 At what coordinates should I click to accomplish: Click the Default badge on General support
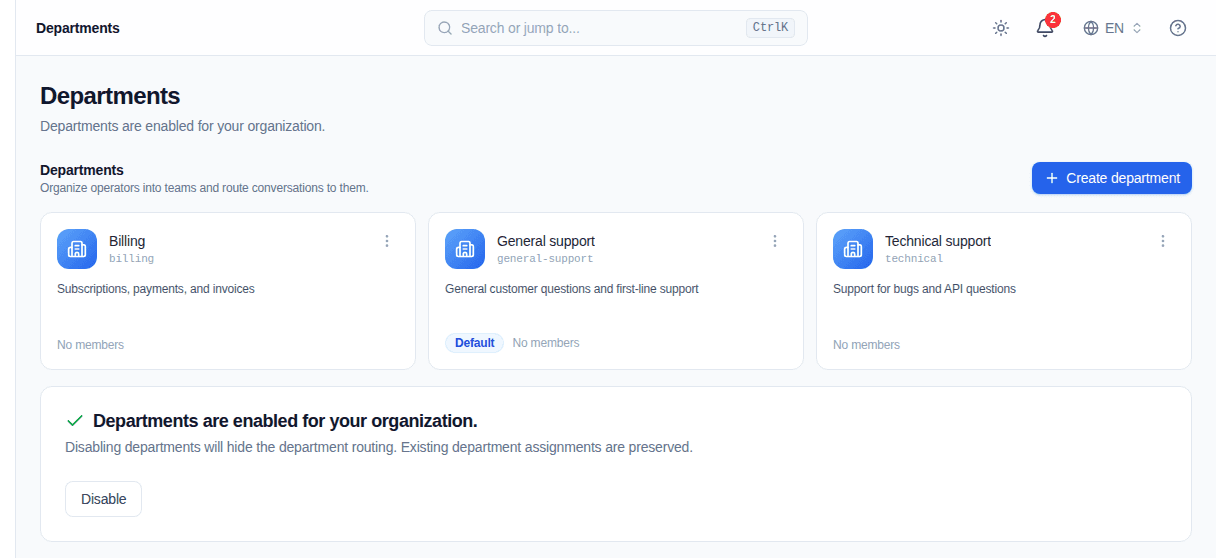click(474, 343)
